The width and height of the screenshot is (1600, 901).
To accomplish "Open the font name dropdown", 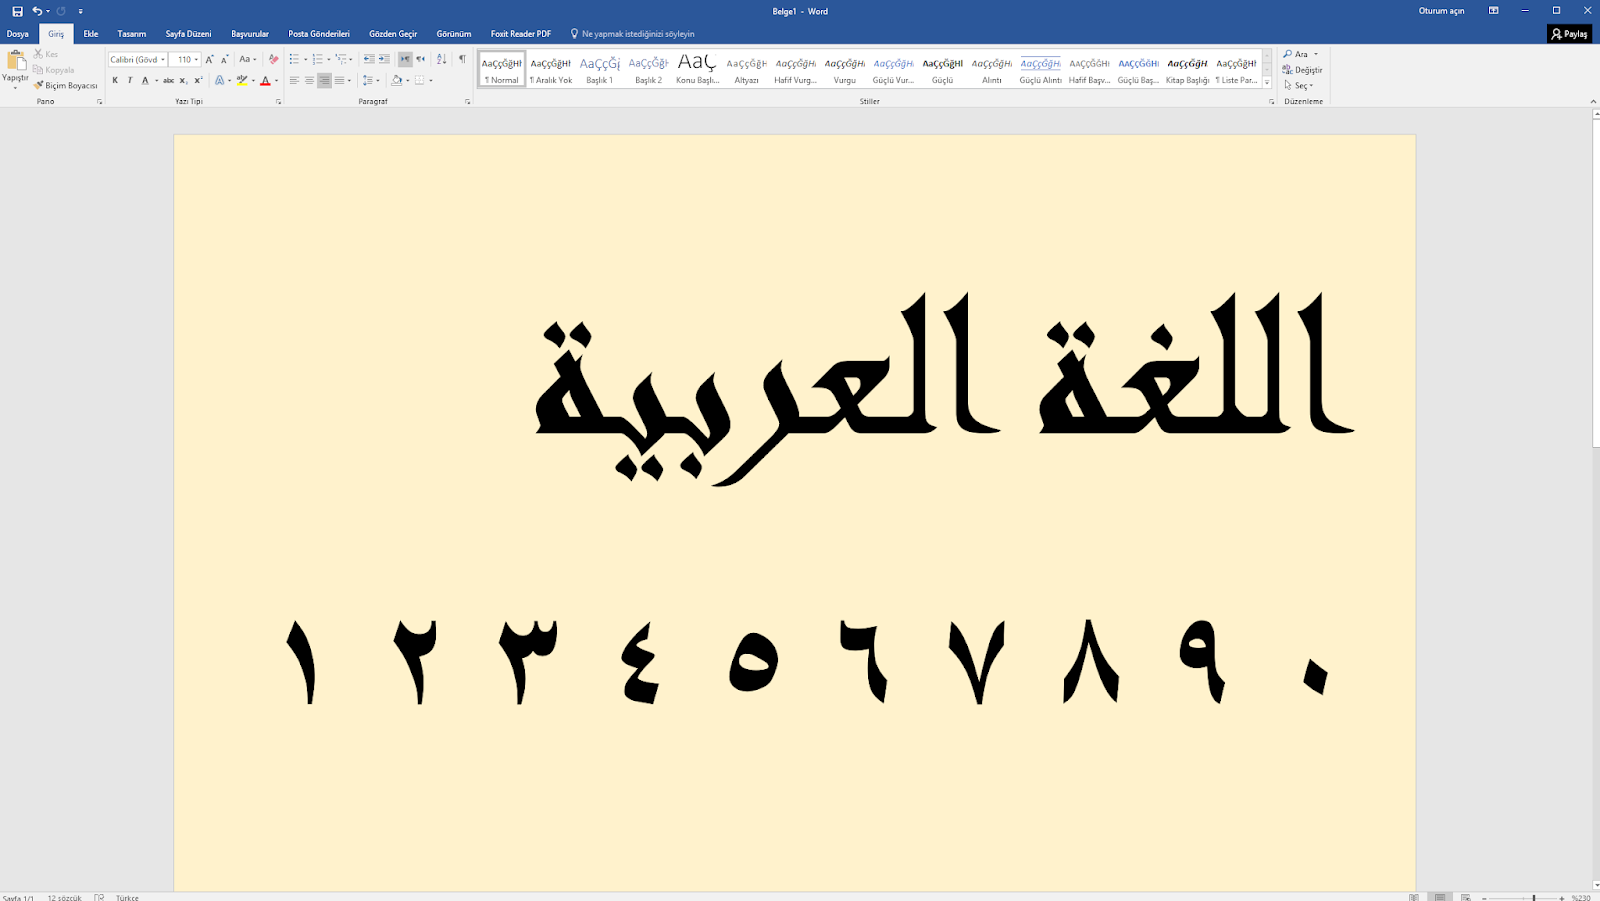I will (x=163, y=59).
